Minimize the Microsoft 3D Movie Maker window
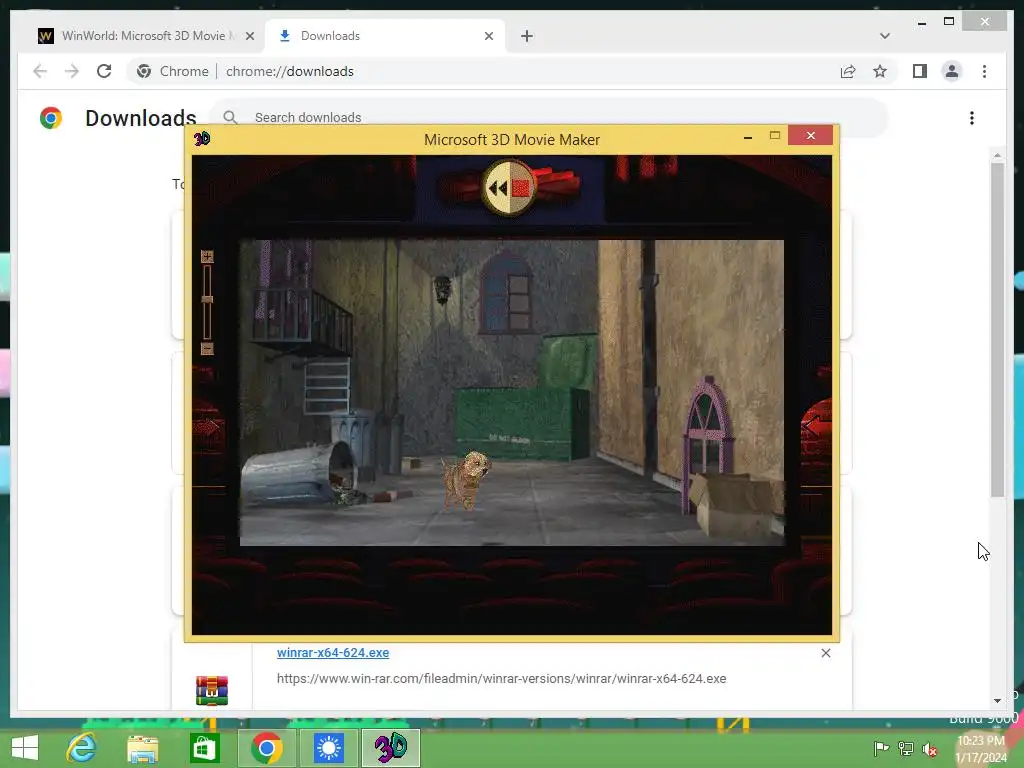The width and height of the screenshot is (1024, 768). pos(748,136)
